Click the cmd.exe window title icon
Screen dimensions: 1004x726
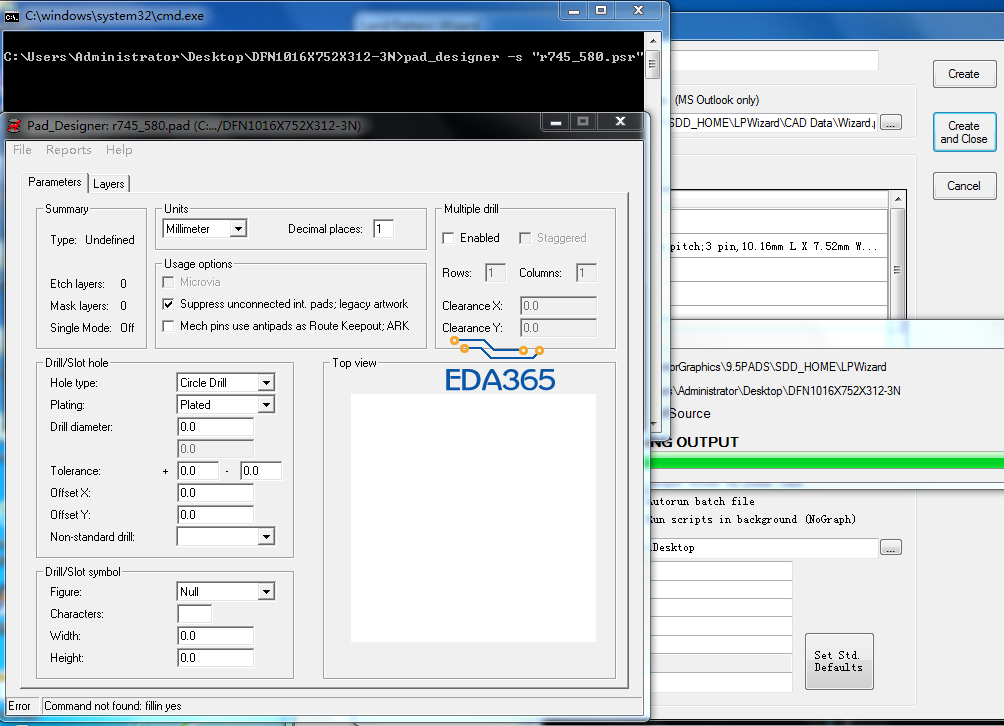point(12,16)
